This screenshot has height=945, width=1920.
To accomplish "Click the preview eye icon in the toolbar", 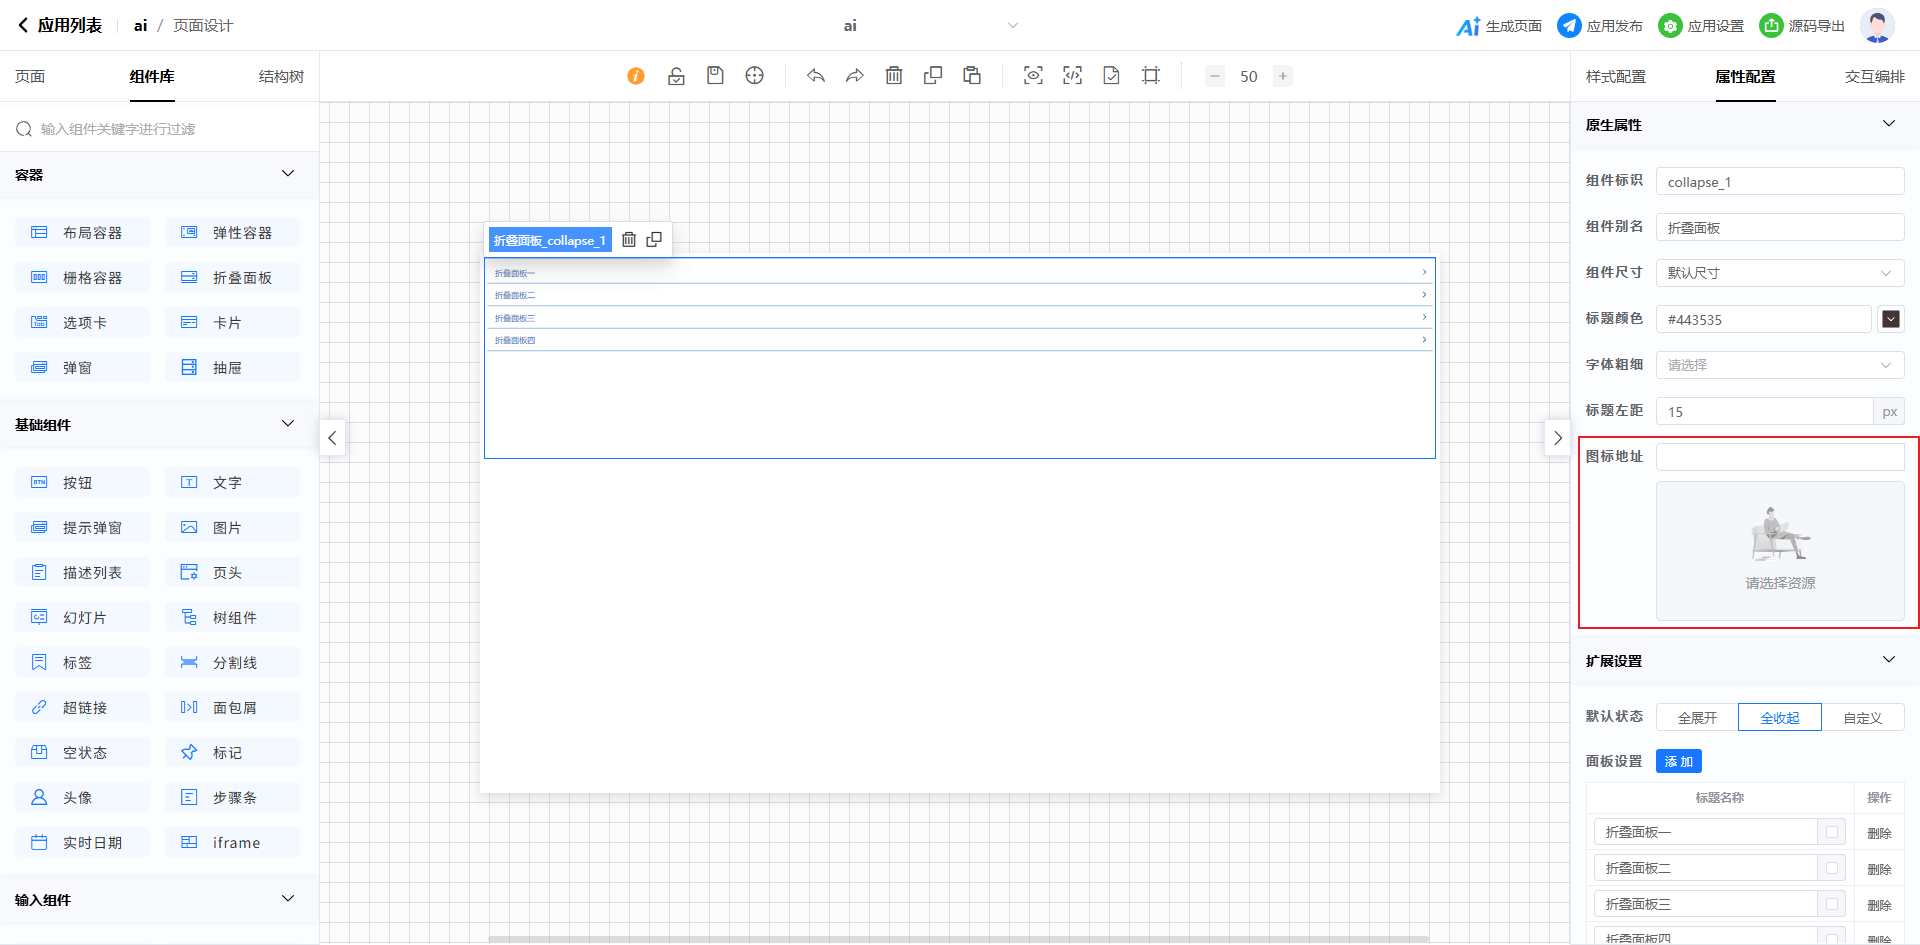I will pos(1033,76).
